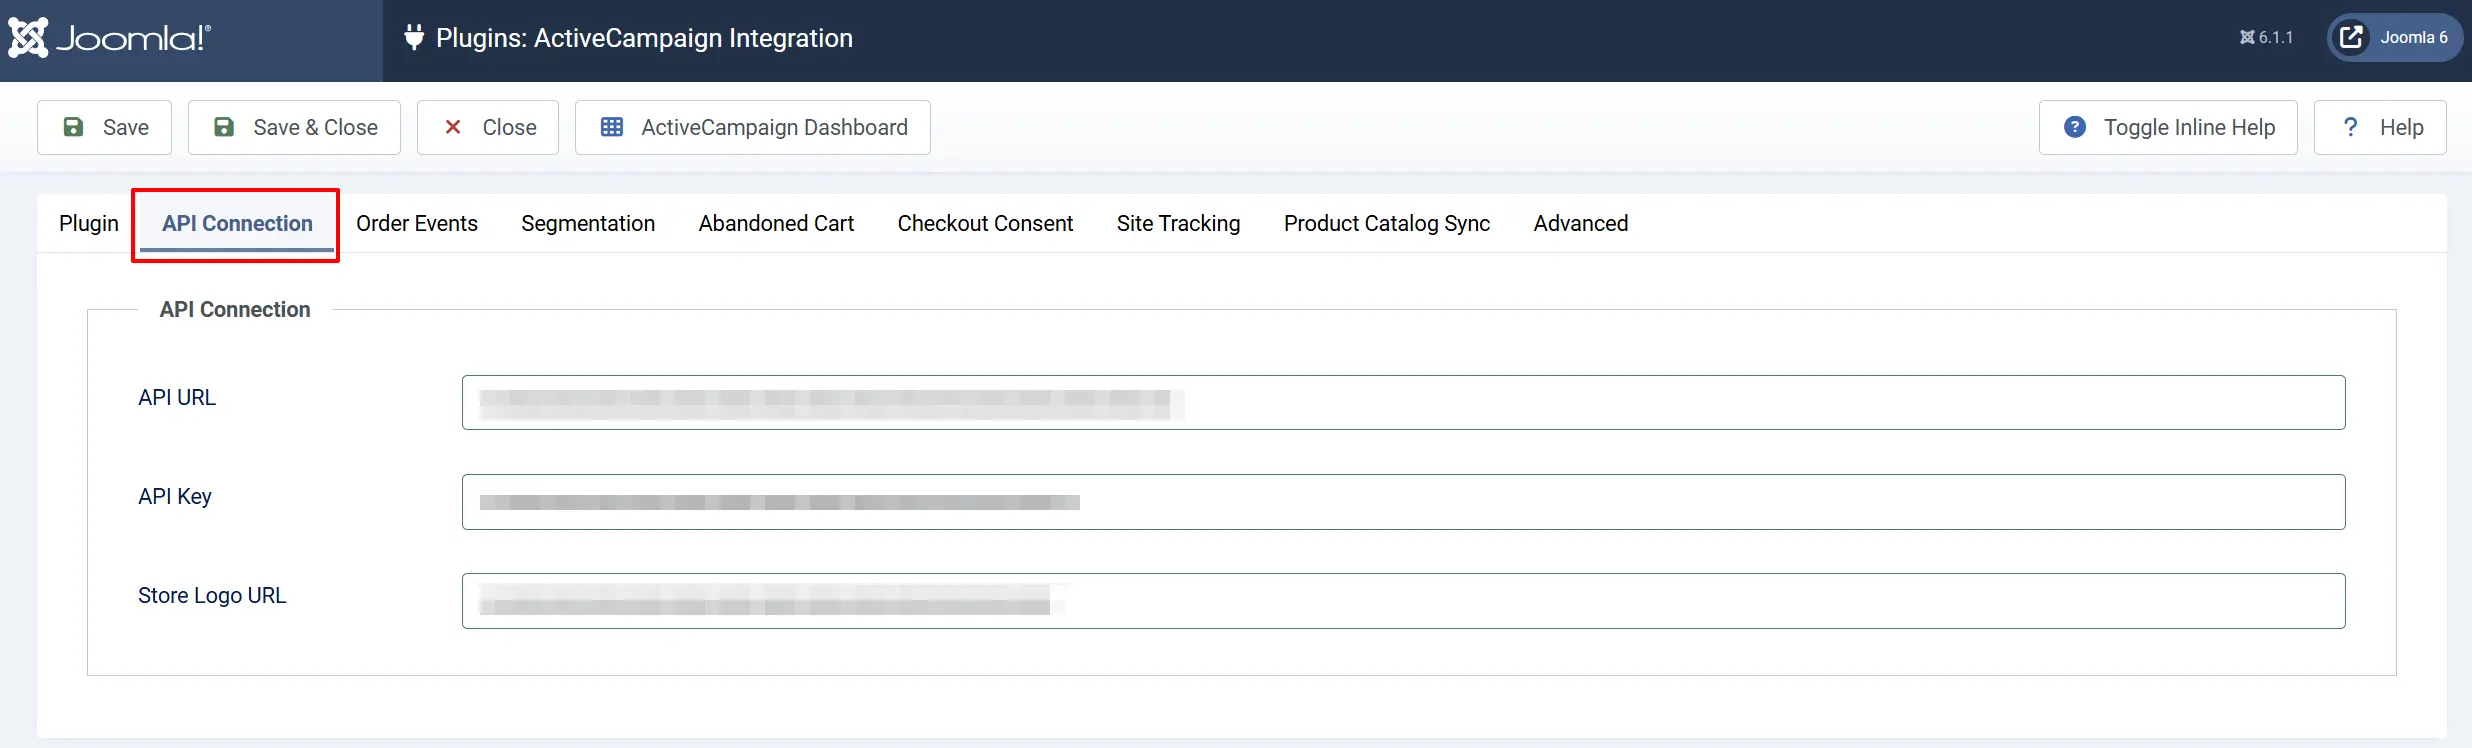
Task: Open the Site Tracking tab
Action: (1178, 223)
